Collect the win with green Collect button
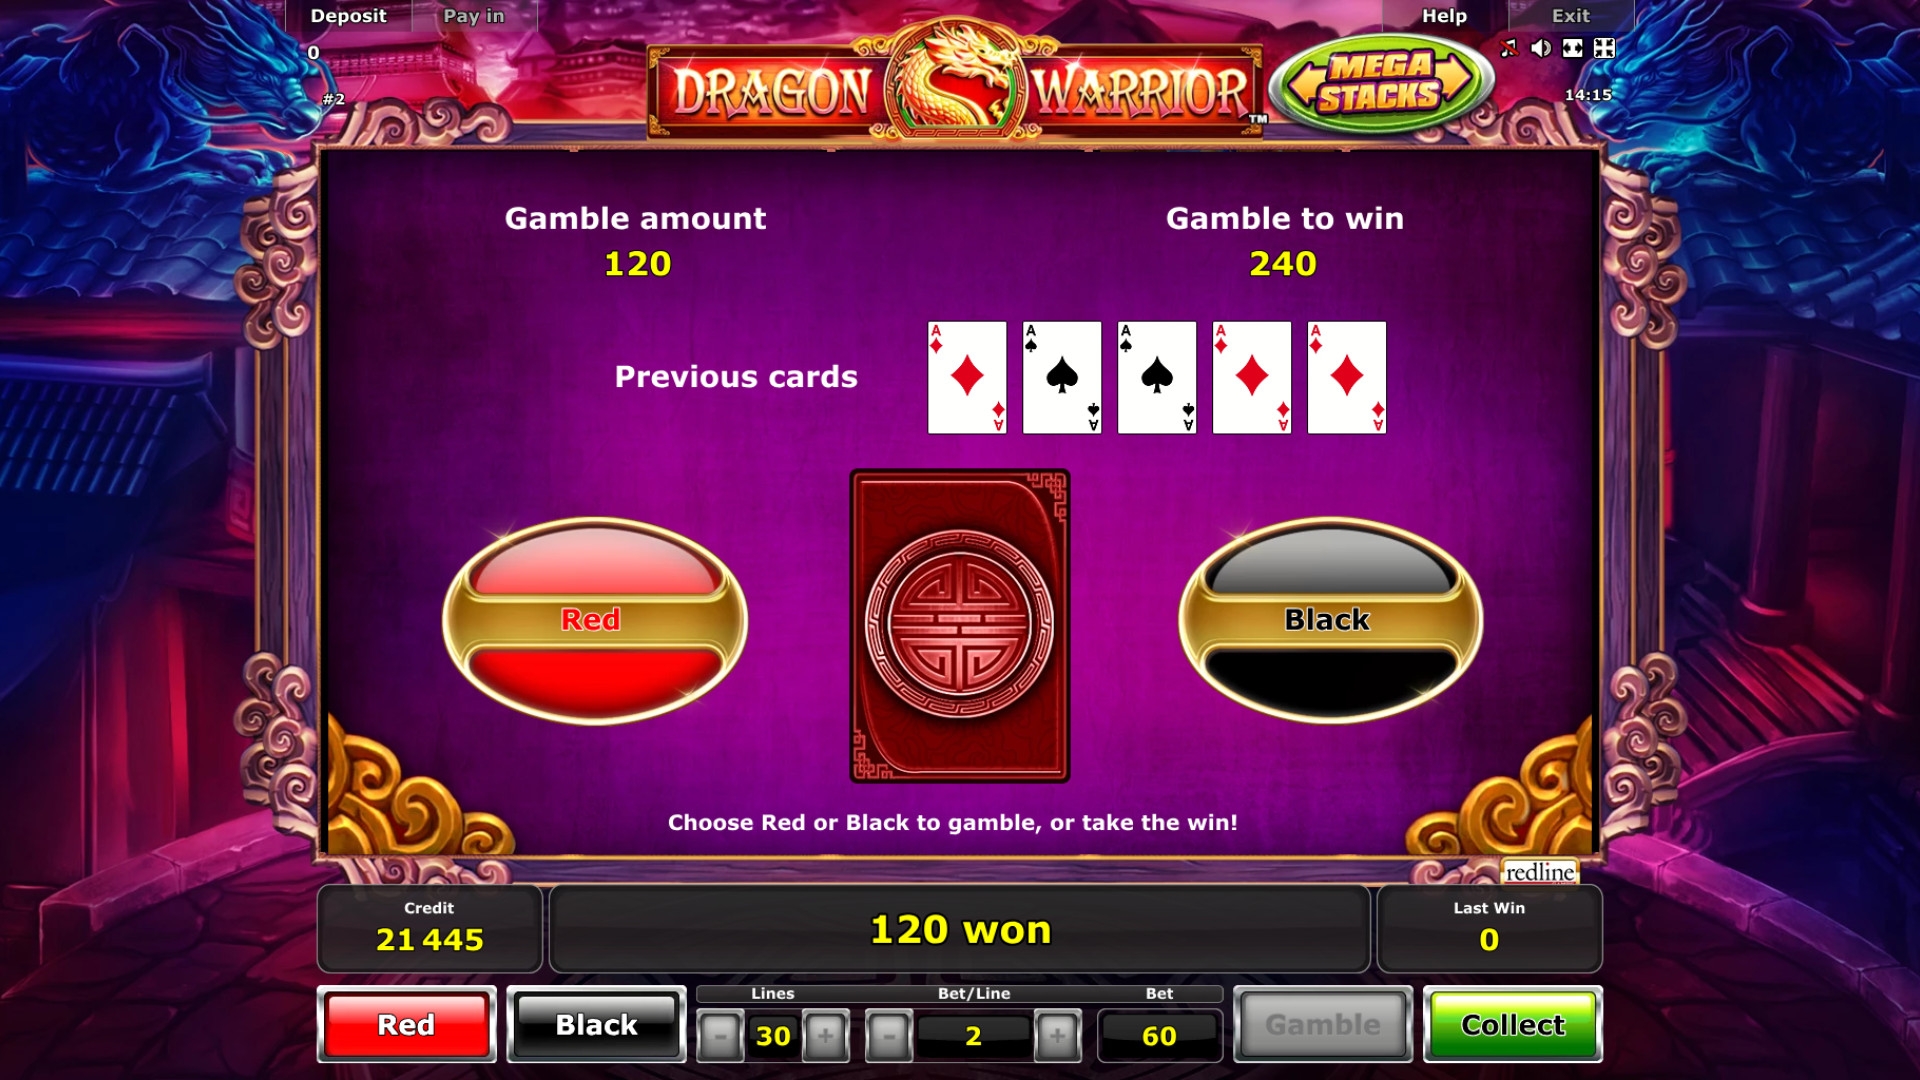The height and width of the screenshot is (1080, 1920). click(x=1512, y=1024)
